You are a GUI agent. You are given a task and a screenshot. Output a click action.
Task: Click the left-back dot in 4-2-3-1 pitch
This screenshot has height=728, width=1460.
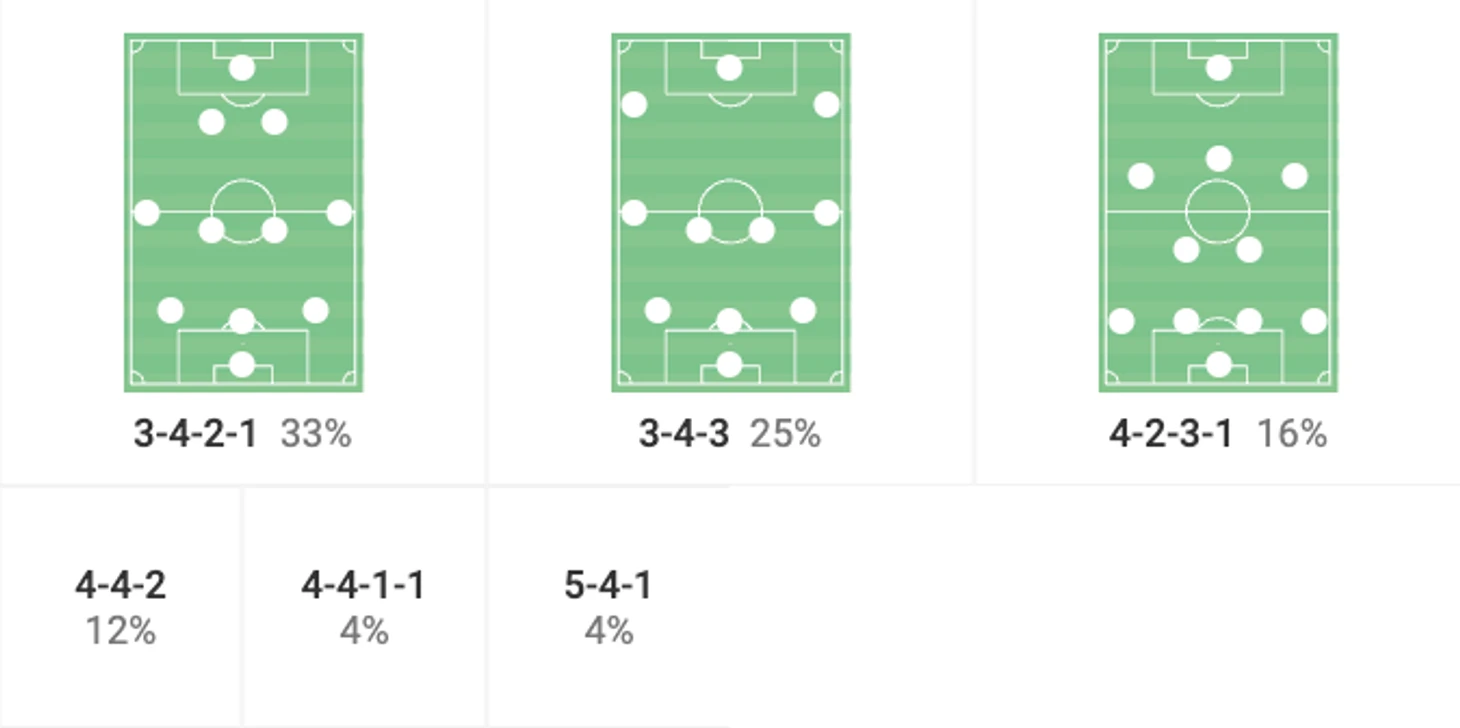click(1122, 321)
